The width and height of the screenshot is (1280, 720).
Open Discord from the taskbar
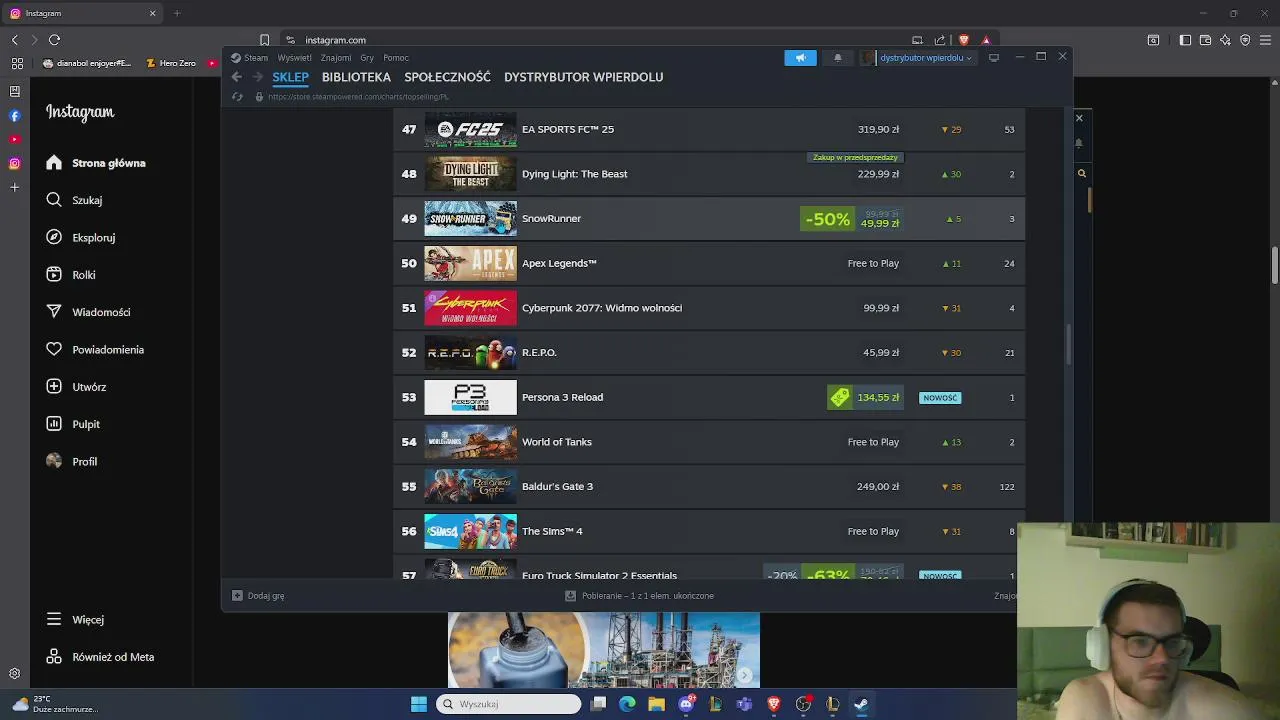[x=686, y=704]
